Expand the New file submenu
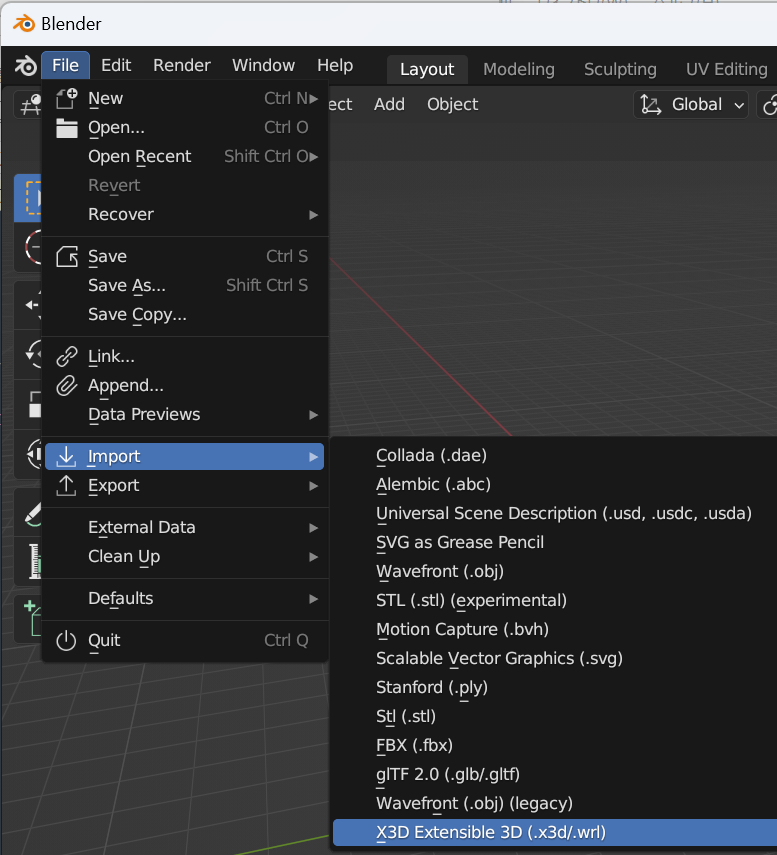Screen dimensions: 777x855 [x=185, y=99]
